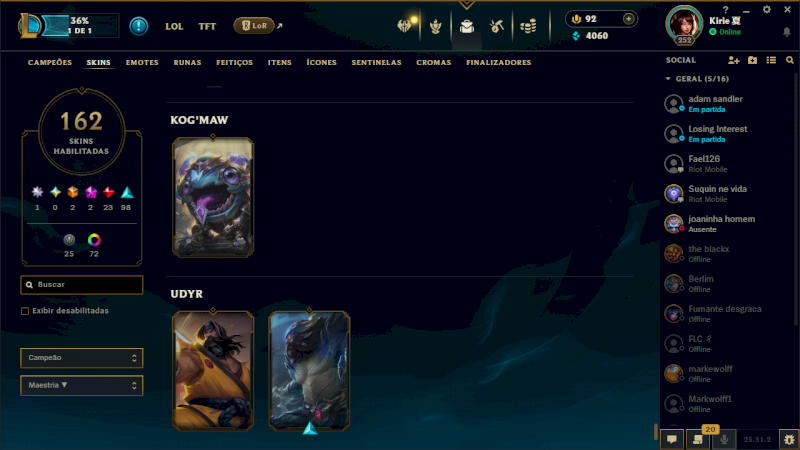Open the Maestria sorting dropdown
The width and height of the screenshot is (800, 450).
(82, 385)
